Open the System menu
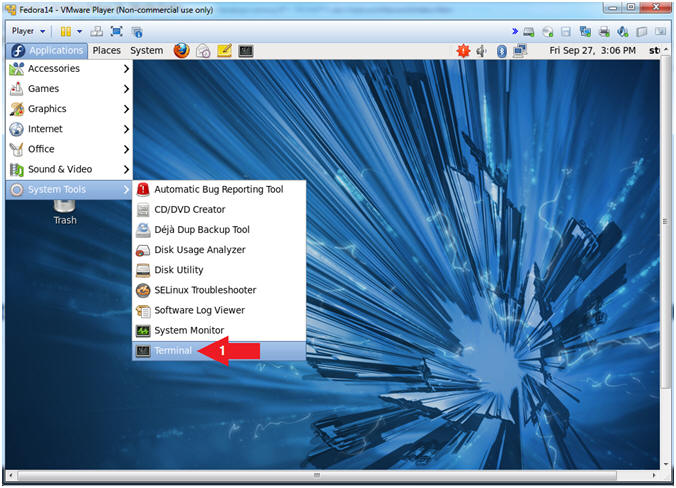 147,50
